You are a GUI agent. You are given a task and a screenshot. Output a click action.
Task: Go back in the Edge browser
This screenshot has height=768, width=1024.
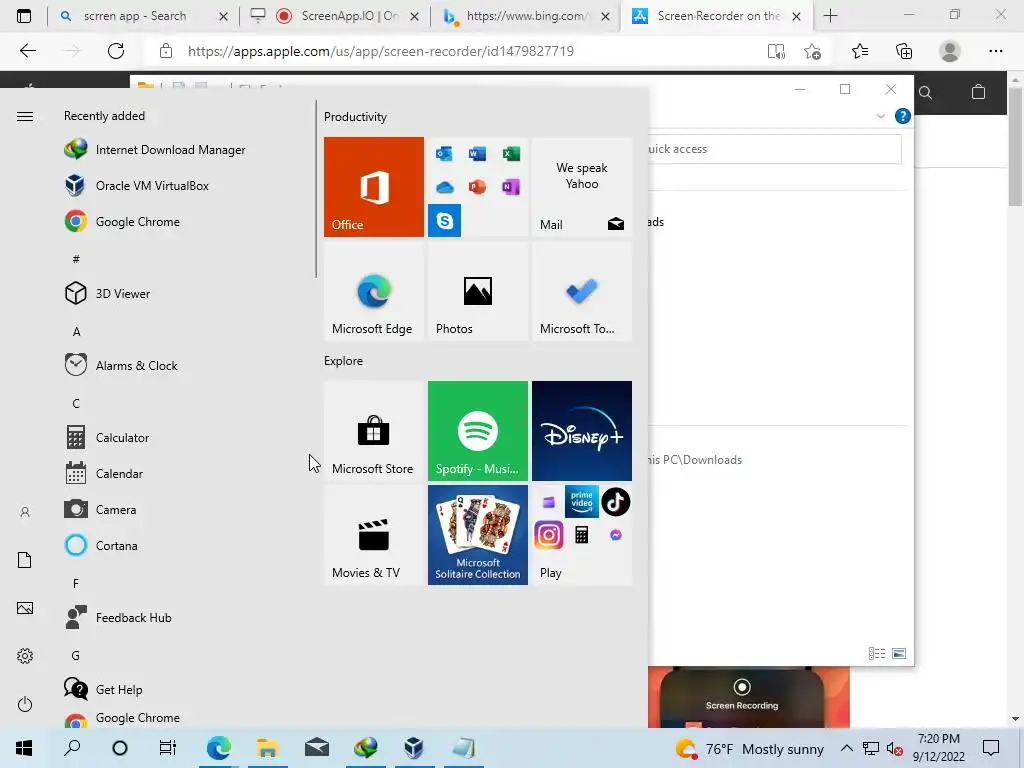pyautogui.click(x=27, y=51)
